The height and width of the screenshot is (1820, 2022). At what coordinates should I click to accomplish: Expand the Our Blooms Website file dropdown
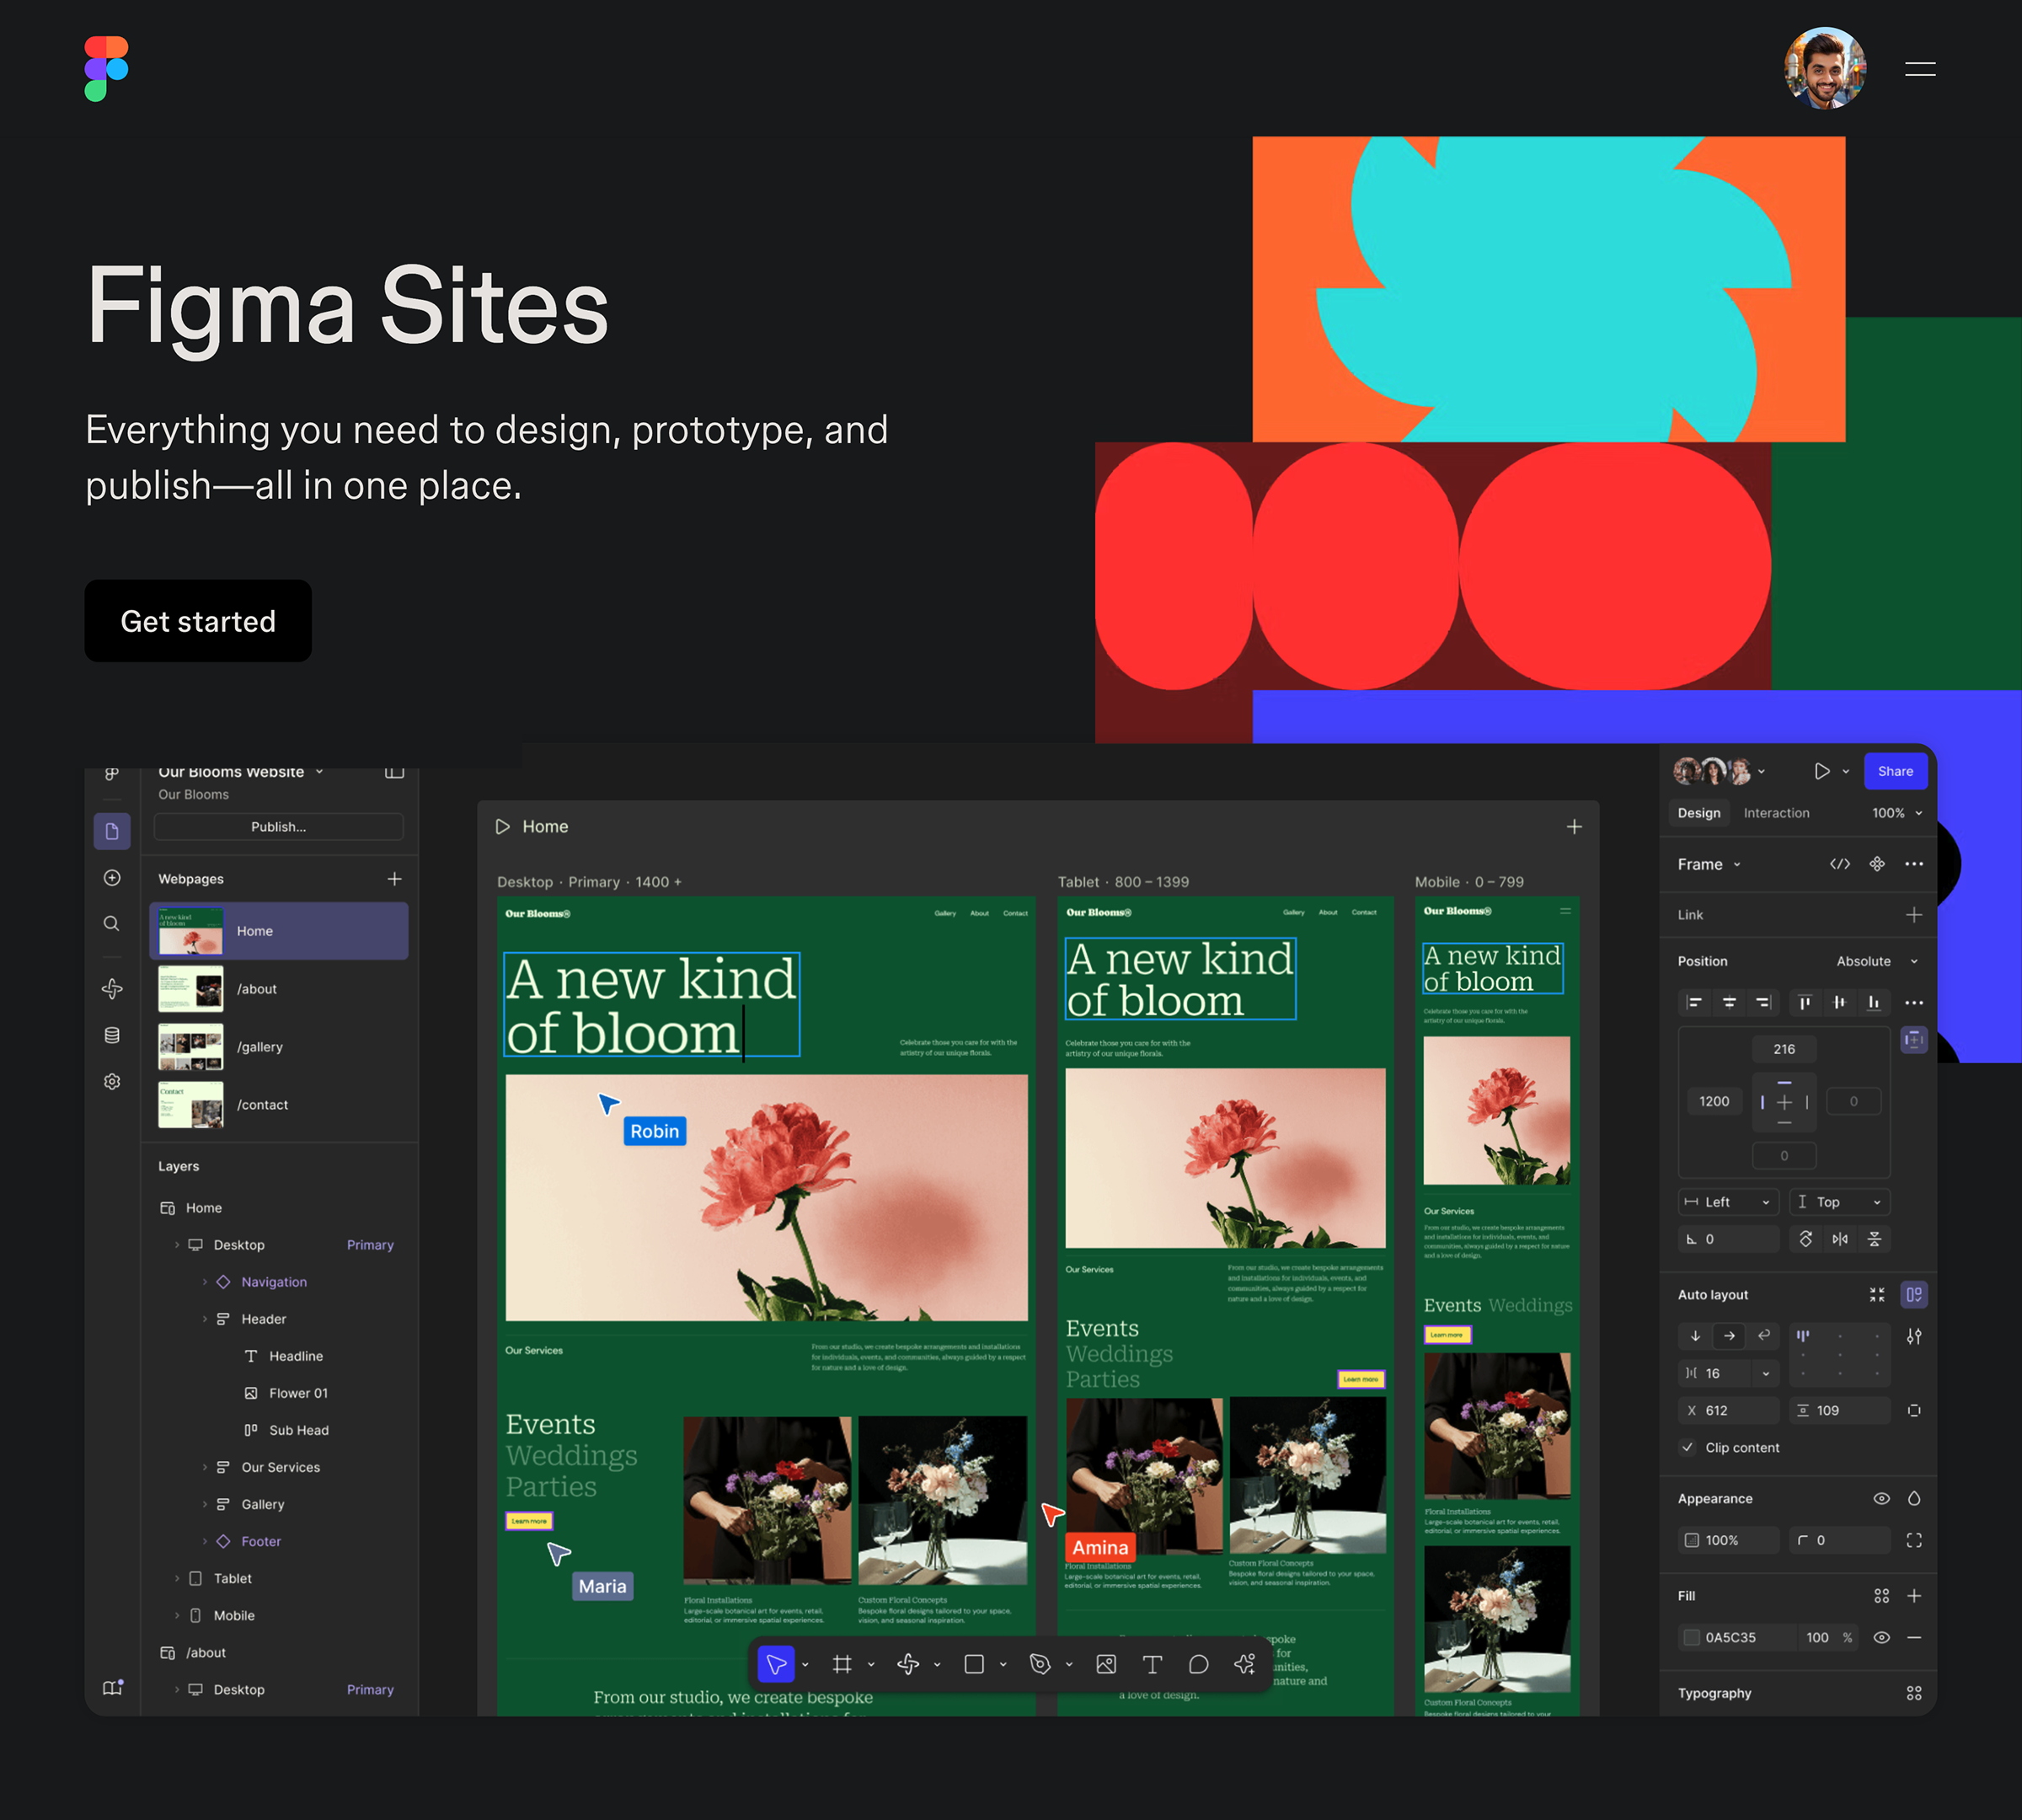(x=319, y=772)
